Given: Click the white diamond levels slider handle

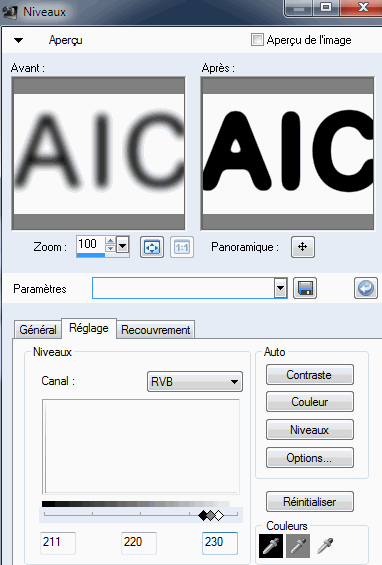Looking at the screenshot, I should coord(219,516).
